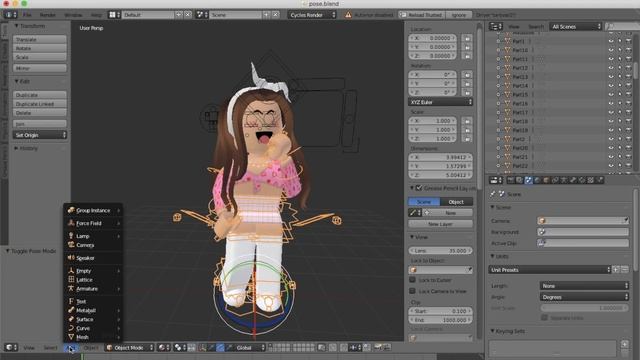Toggle Separate Units checkbox
The height and width of the screenshot is (360, 640).
pyautogui.click(x=544, y=317)
